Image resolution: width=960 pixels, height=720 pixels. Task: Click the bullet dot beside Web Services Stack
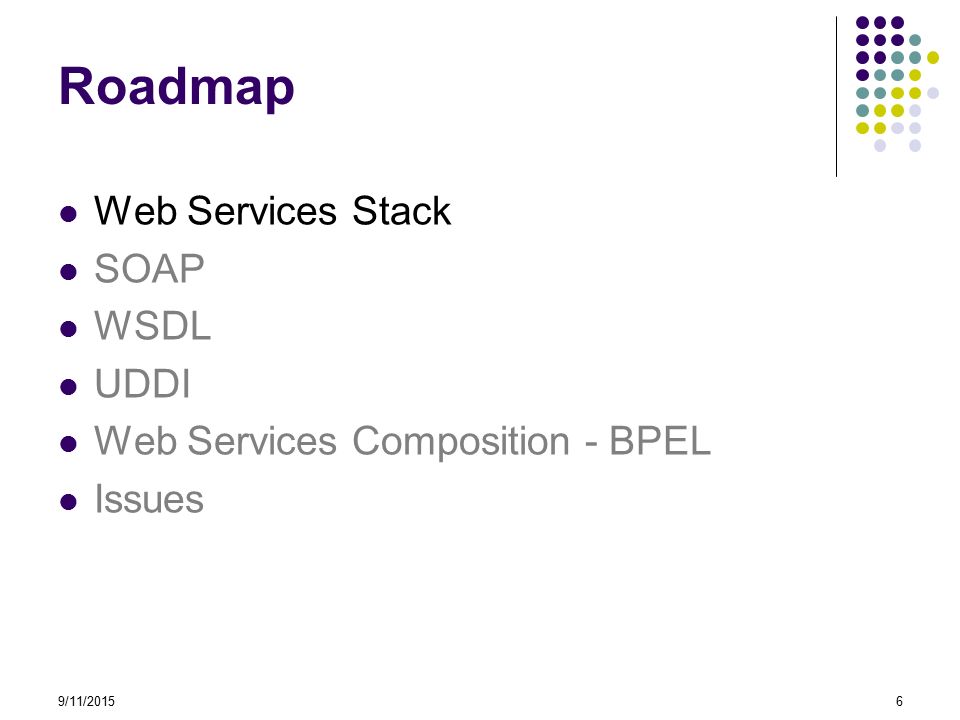pos(69,214)
